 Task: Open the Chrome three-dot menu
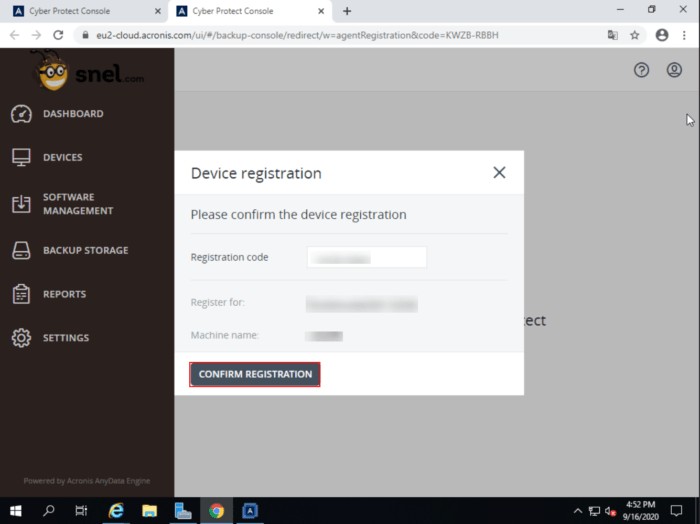point(684,35)
